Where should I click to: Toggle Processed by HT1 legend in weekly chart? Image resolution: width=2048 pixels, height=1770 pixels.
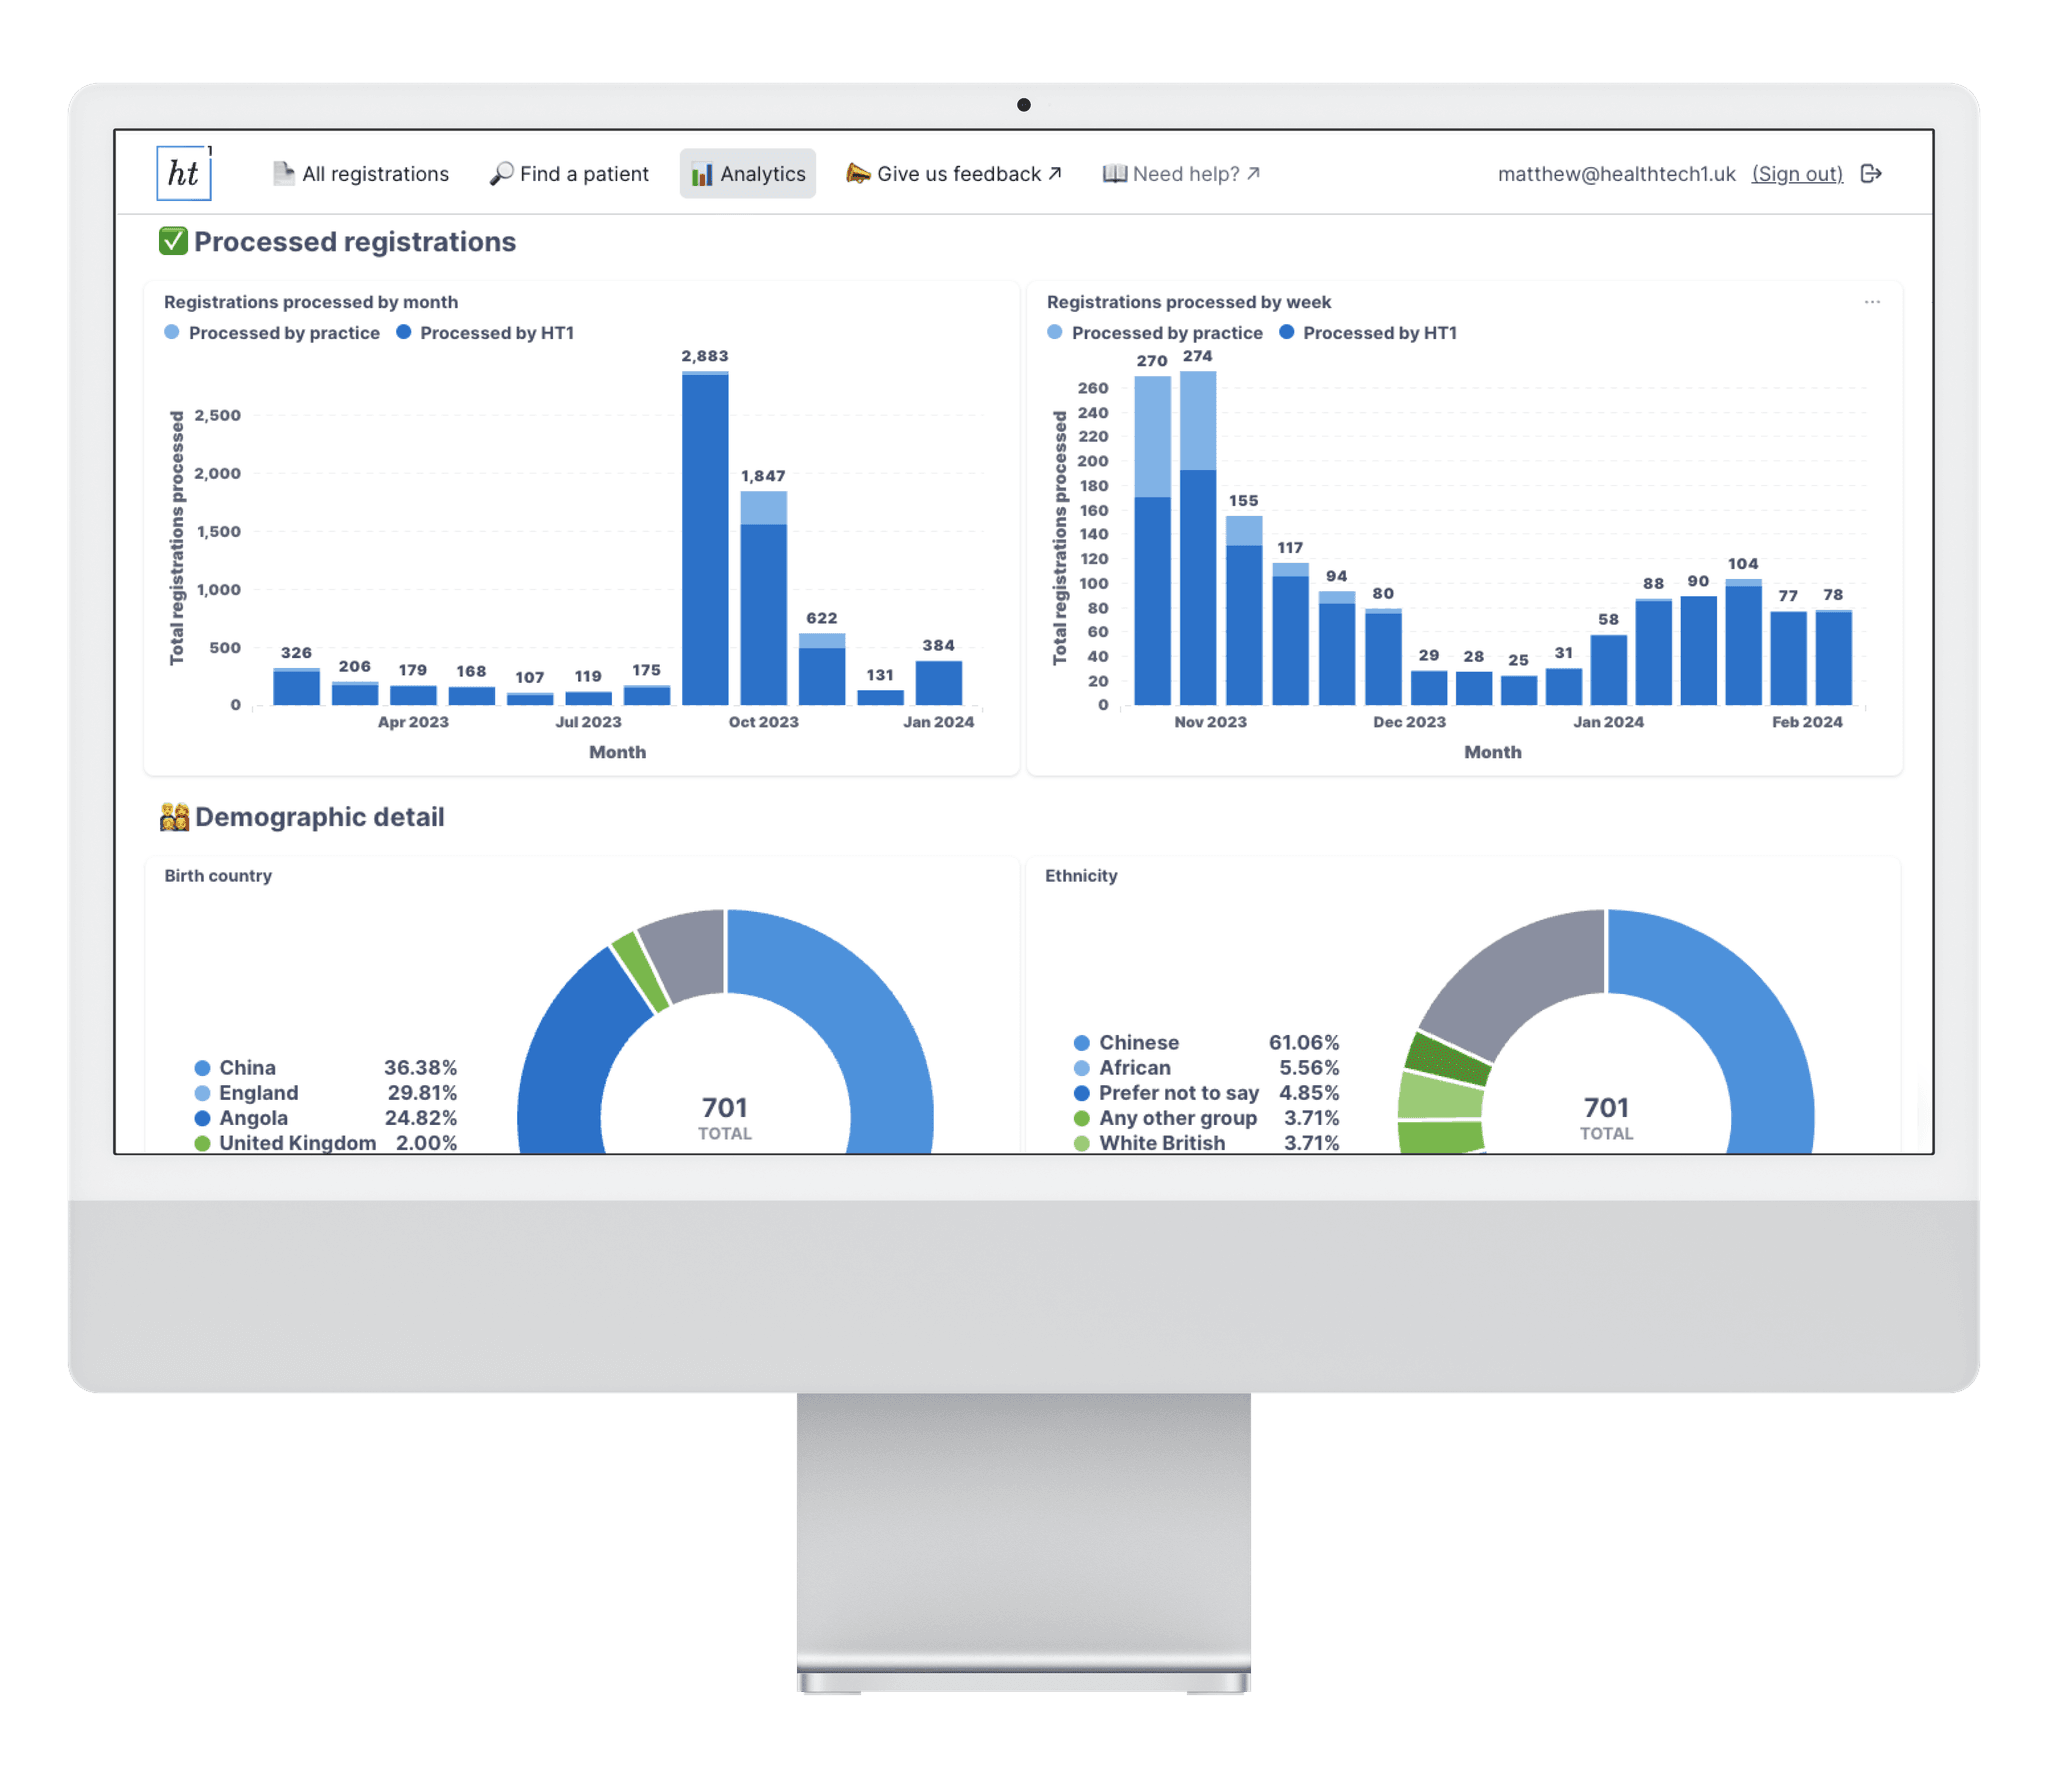(x=1368, y=333)
